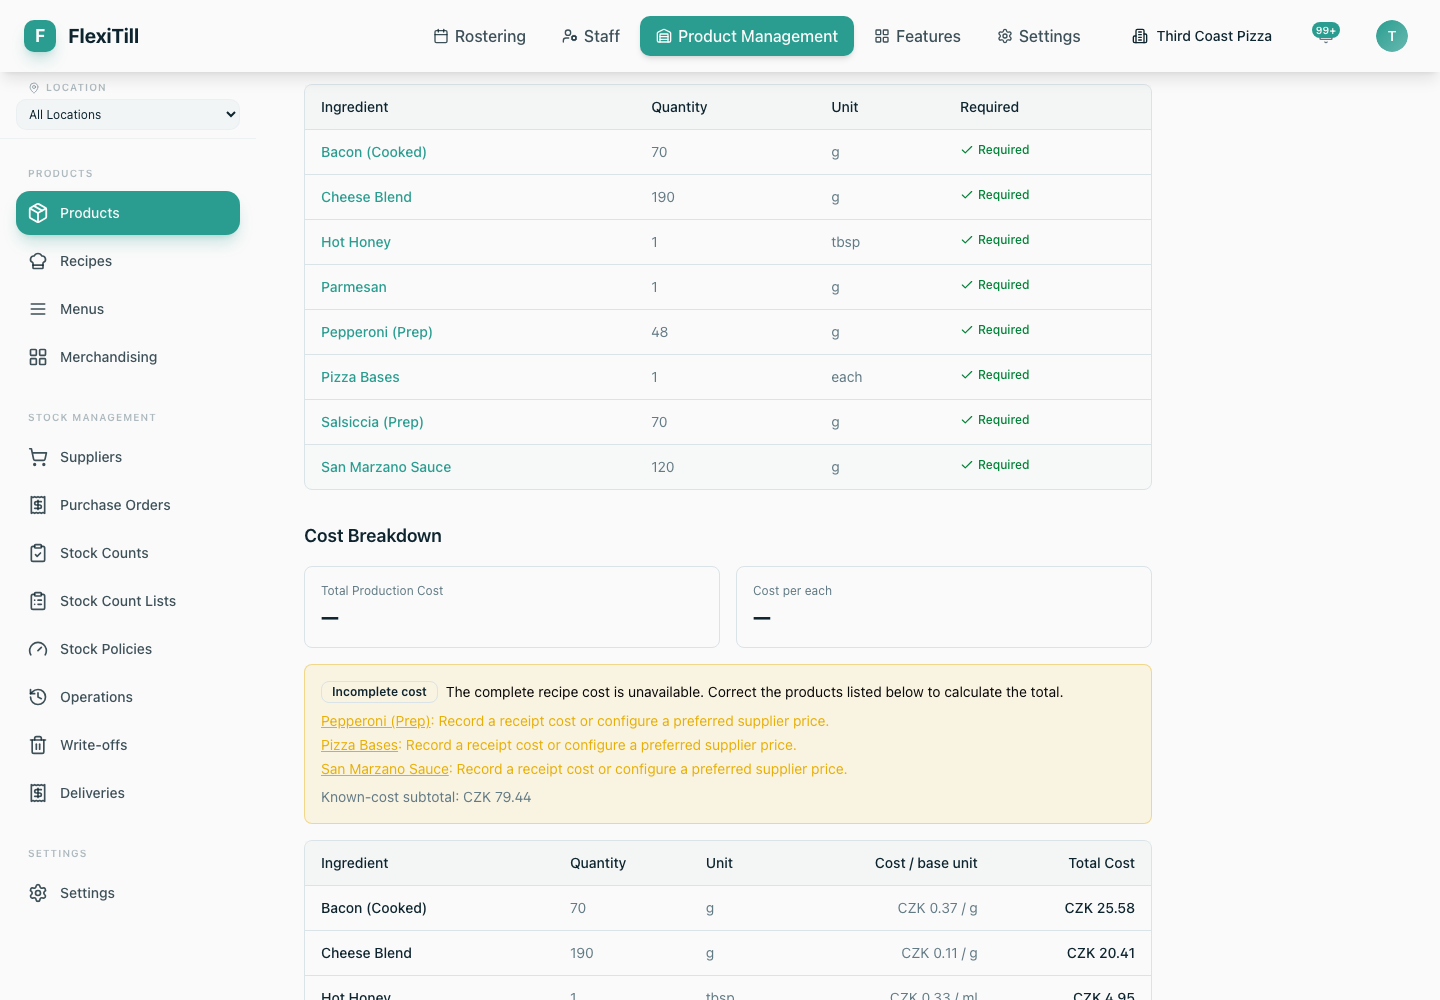Click the Suppliers cart icon
1440x1000 pixels.
38,457
